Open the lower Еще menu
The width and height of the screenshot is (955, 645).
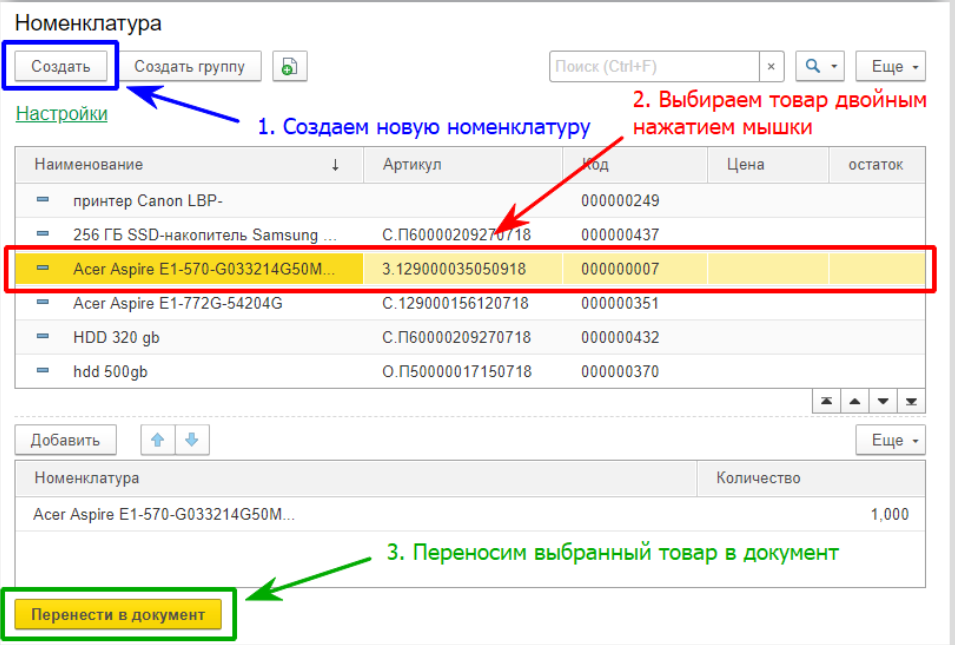(x=890, y=440)
